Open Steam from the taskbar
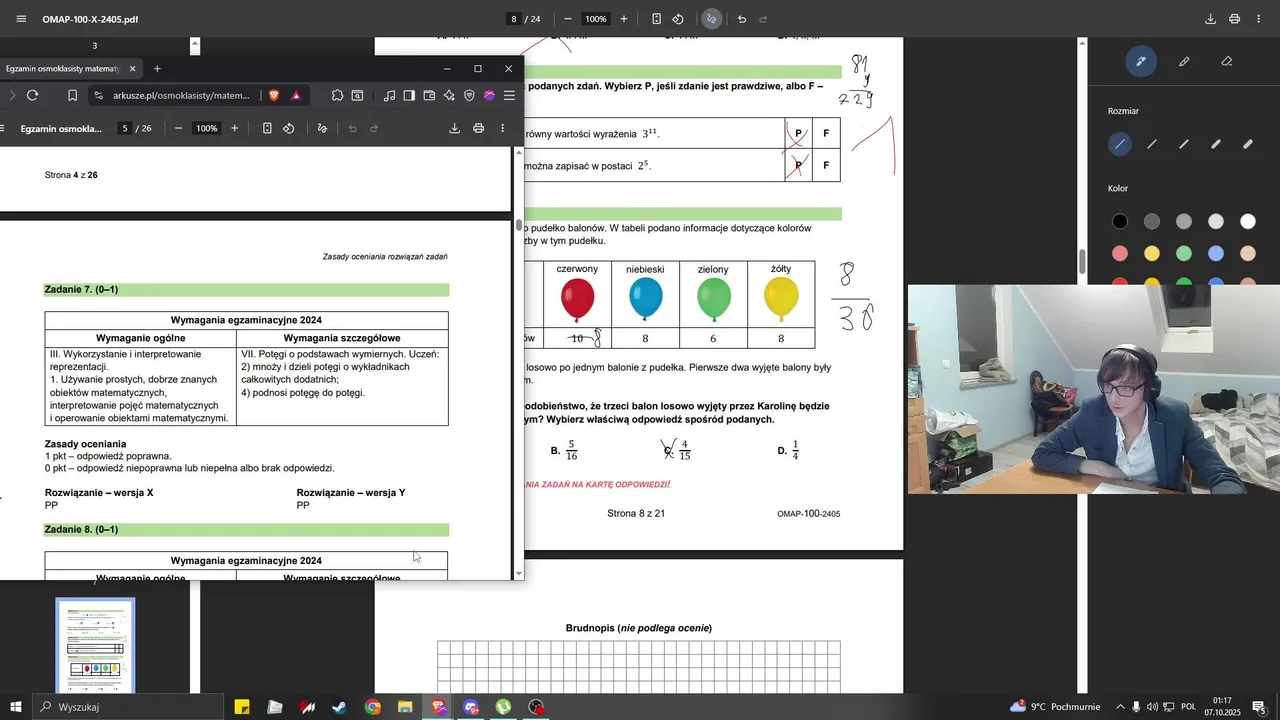 339,707
